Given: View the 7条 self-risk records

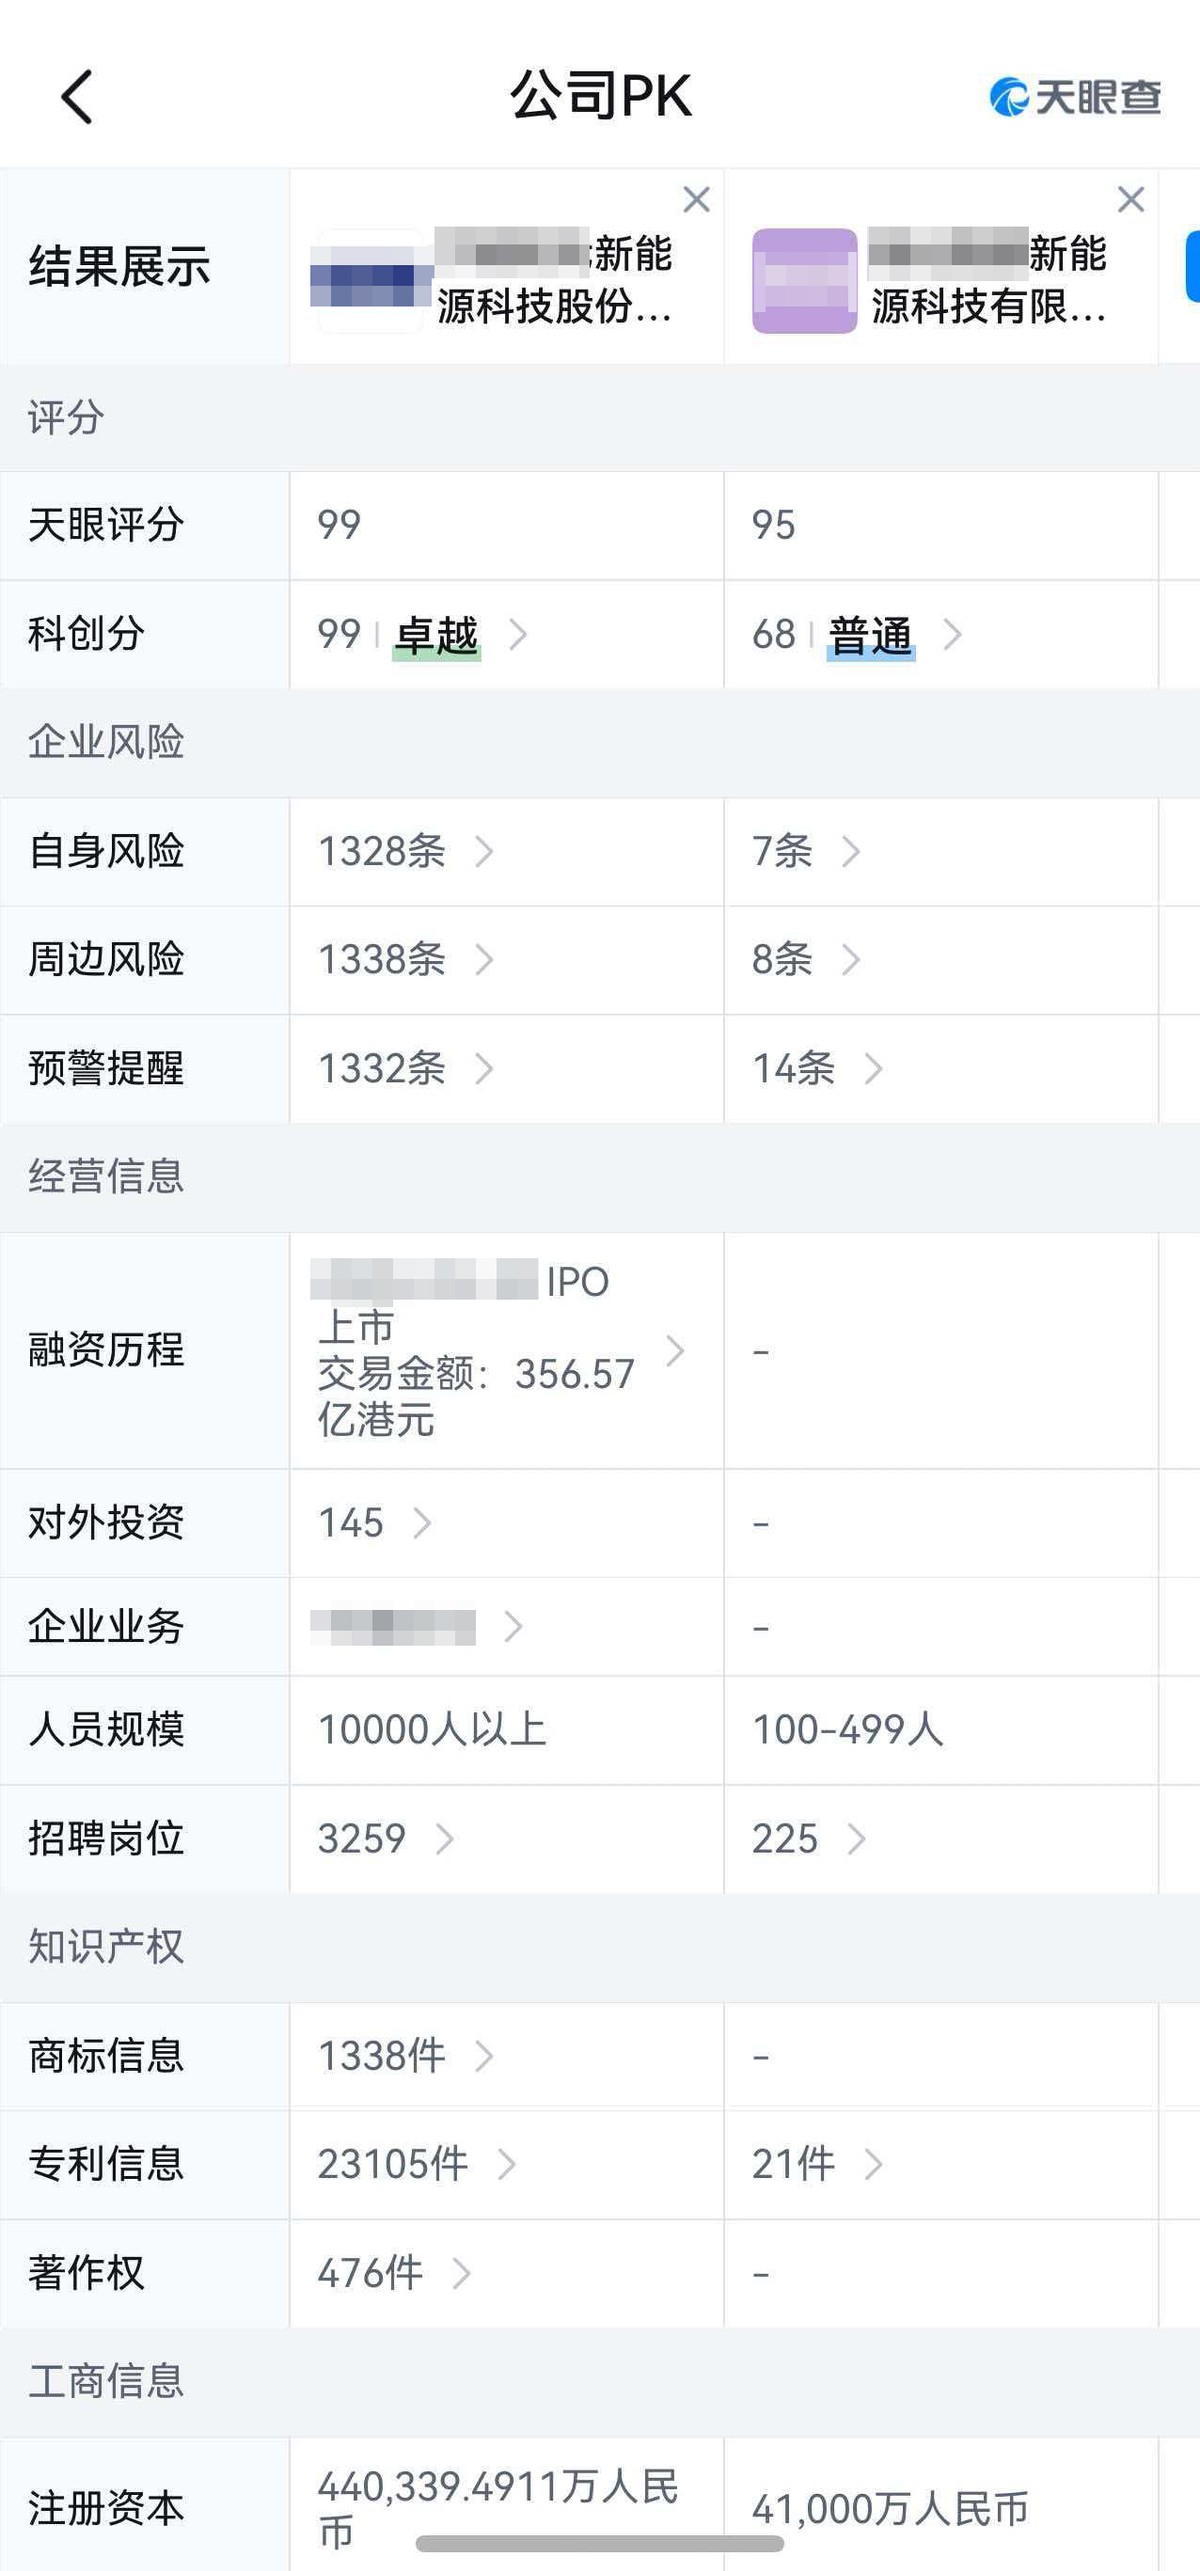Looking at the screenshot, I should [805, 852].
